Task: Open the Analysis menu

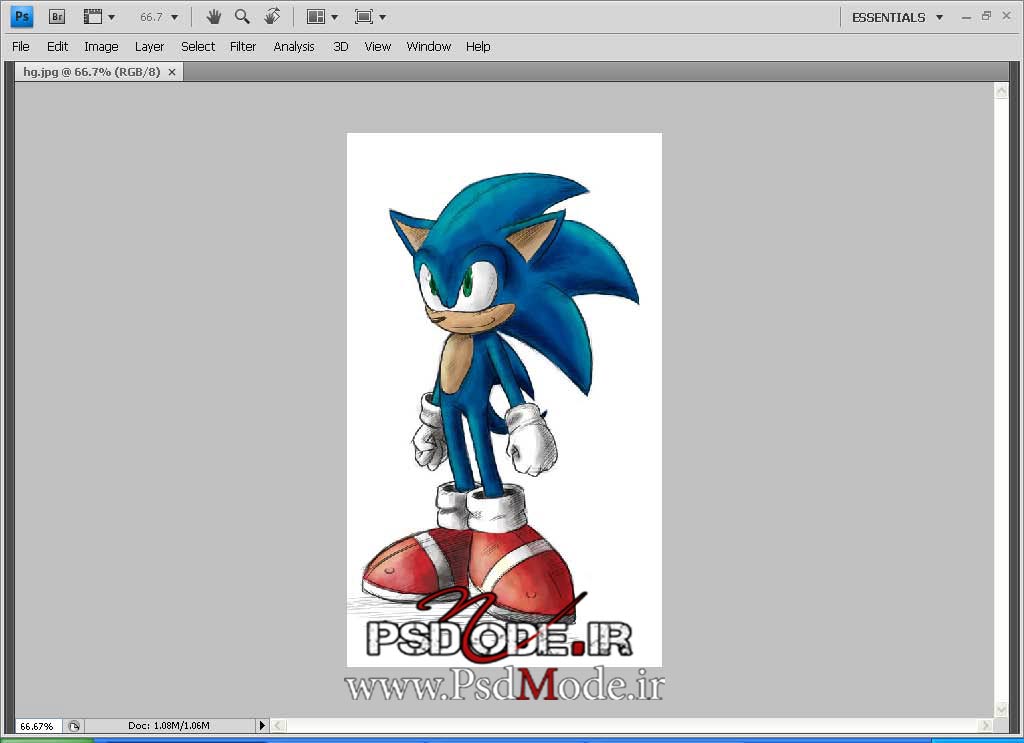Action: pyautogui.click(x=294, y=46)
